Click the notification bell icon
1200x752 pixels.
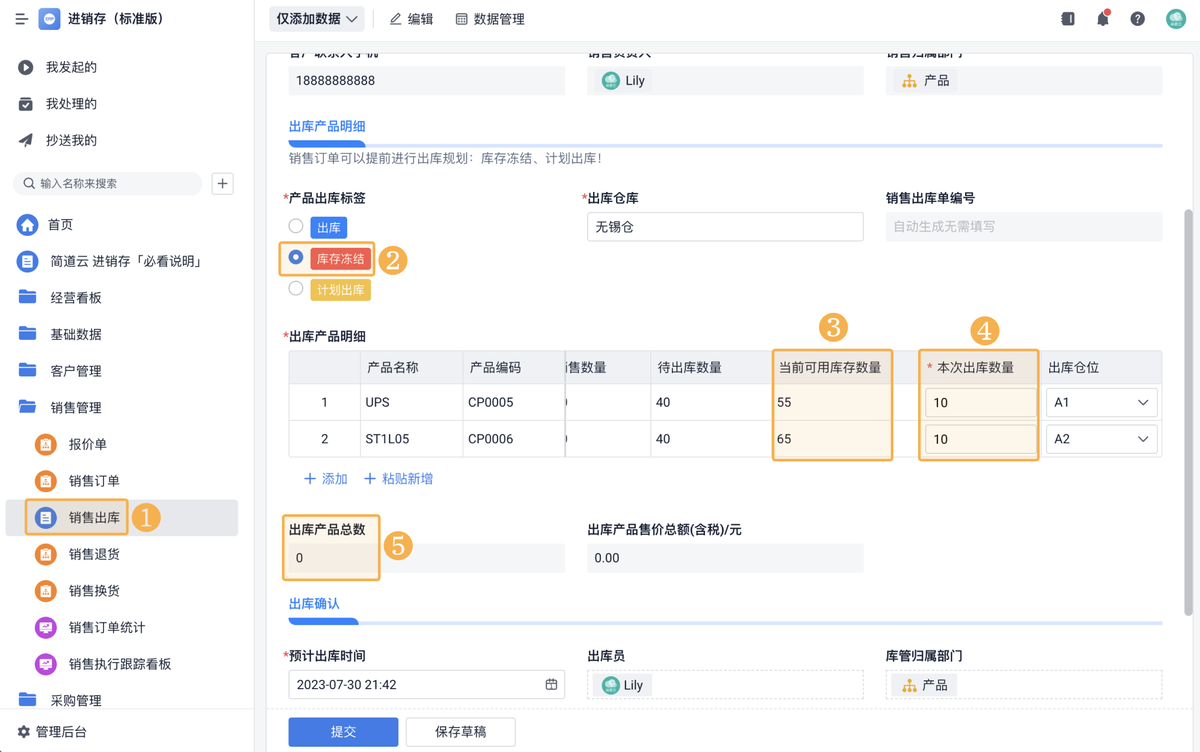click(1103, 19)
